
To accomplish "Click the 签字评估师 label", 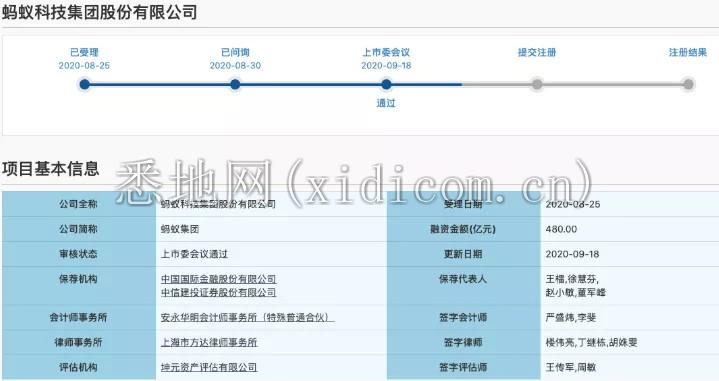I will click(x=463, y=367).
